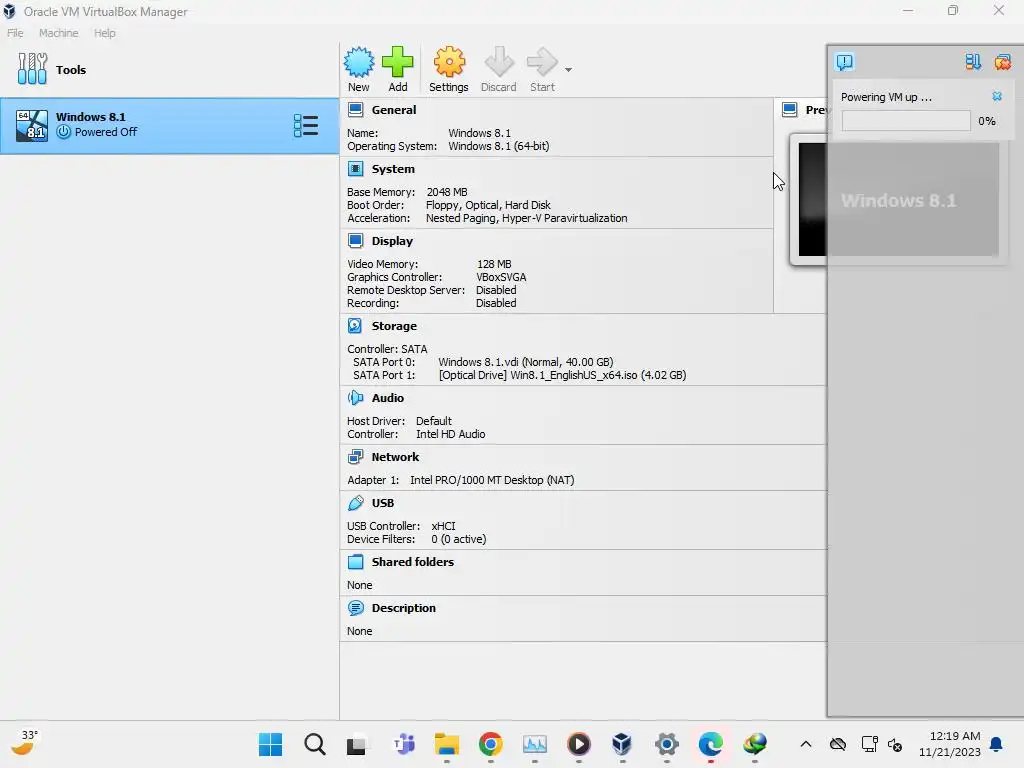This screenshot has width=1024, height=768.
Task: Open the Storage settings link
Action: pos(394,326)
